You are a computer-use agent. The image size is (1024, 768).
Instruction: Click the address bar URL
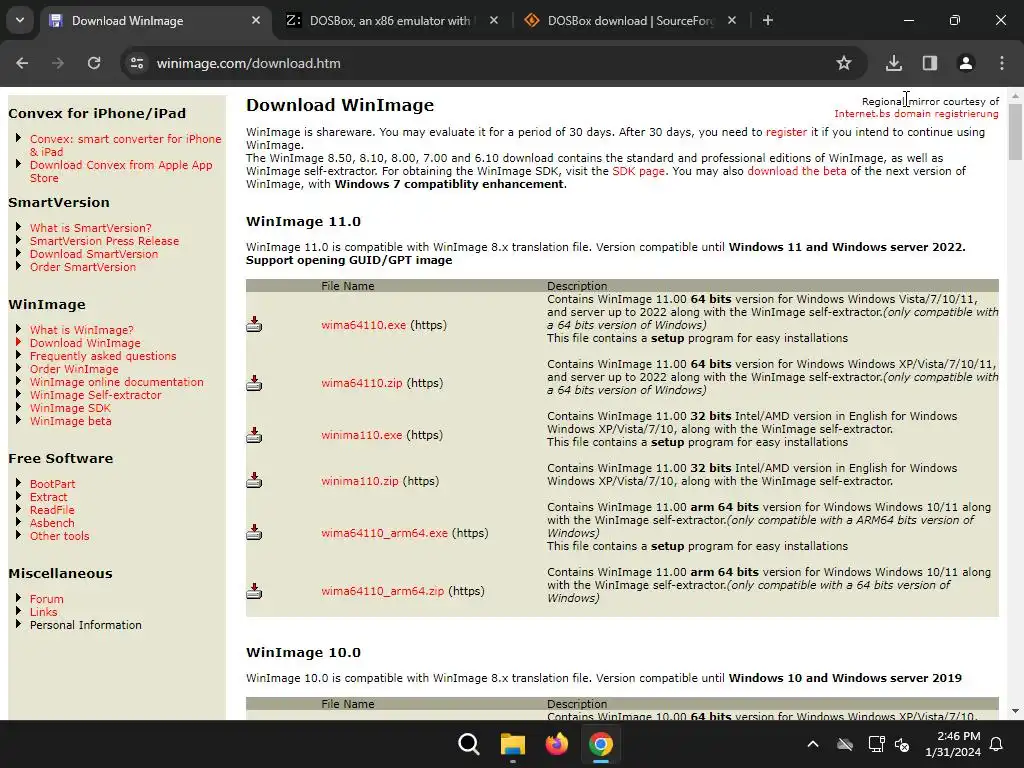tap(248, 63)
